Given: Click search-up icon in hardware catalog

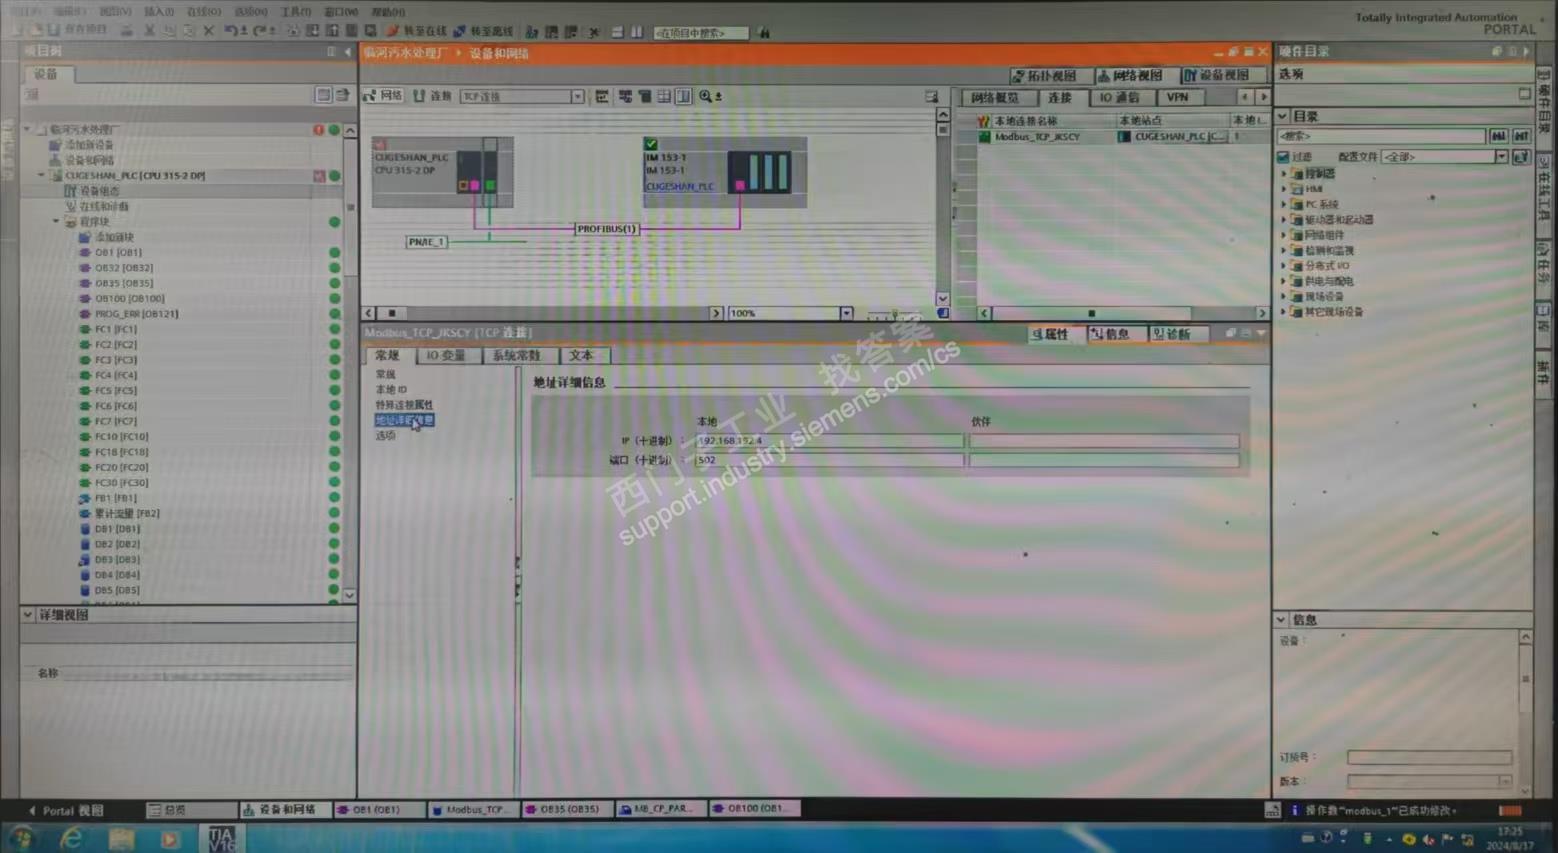Looking at the screenshot, I should (1521, 136).
